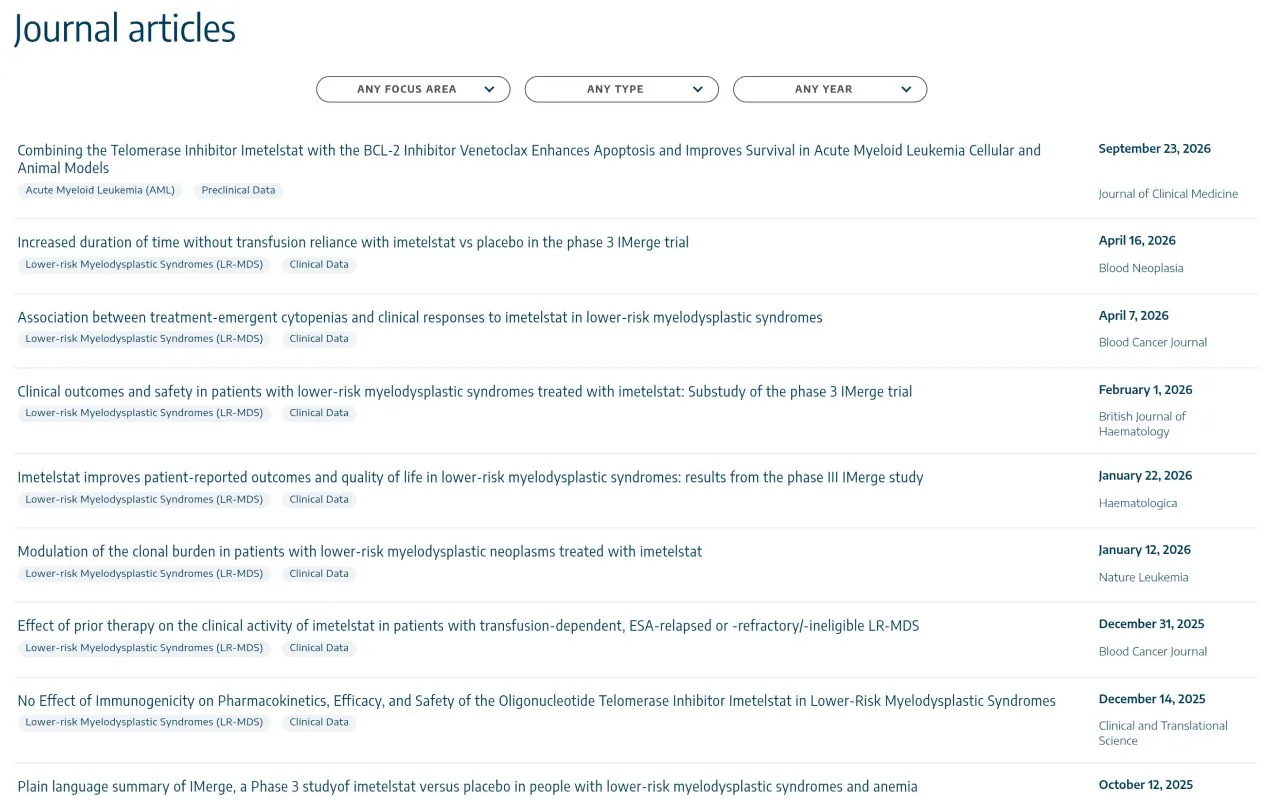1272x800 pixels.
Task: Click the British Journal of Haematology label
Action: click(x=1142, y=424)
